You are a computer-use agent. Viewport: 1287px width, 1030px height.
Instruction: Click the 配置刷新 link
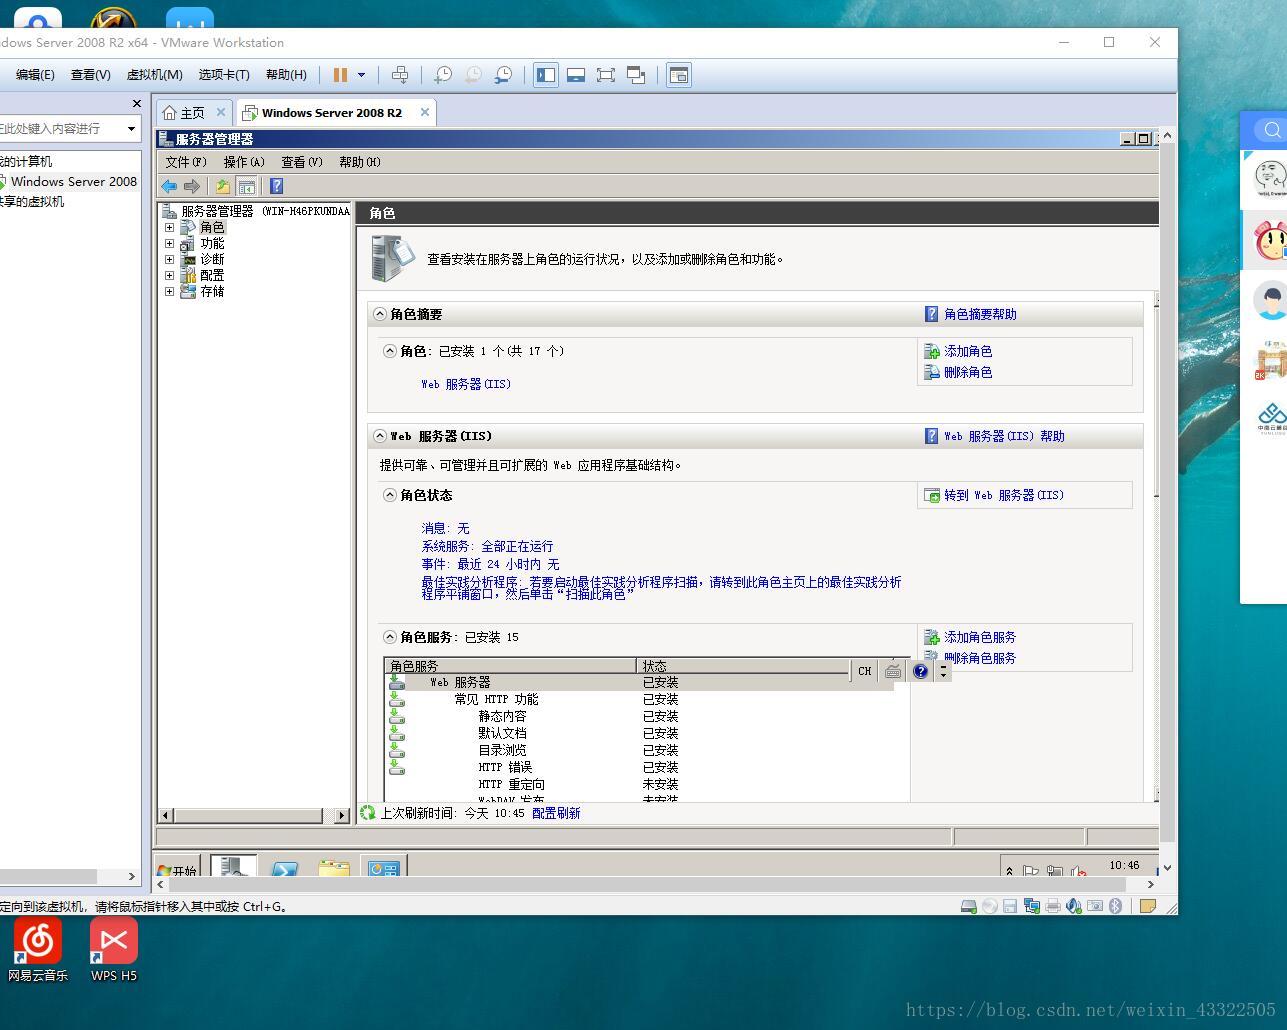(x=556, y=813)
